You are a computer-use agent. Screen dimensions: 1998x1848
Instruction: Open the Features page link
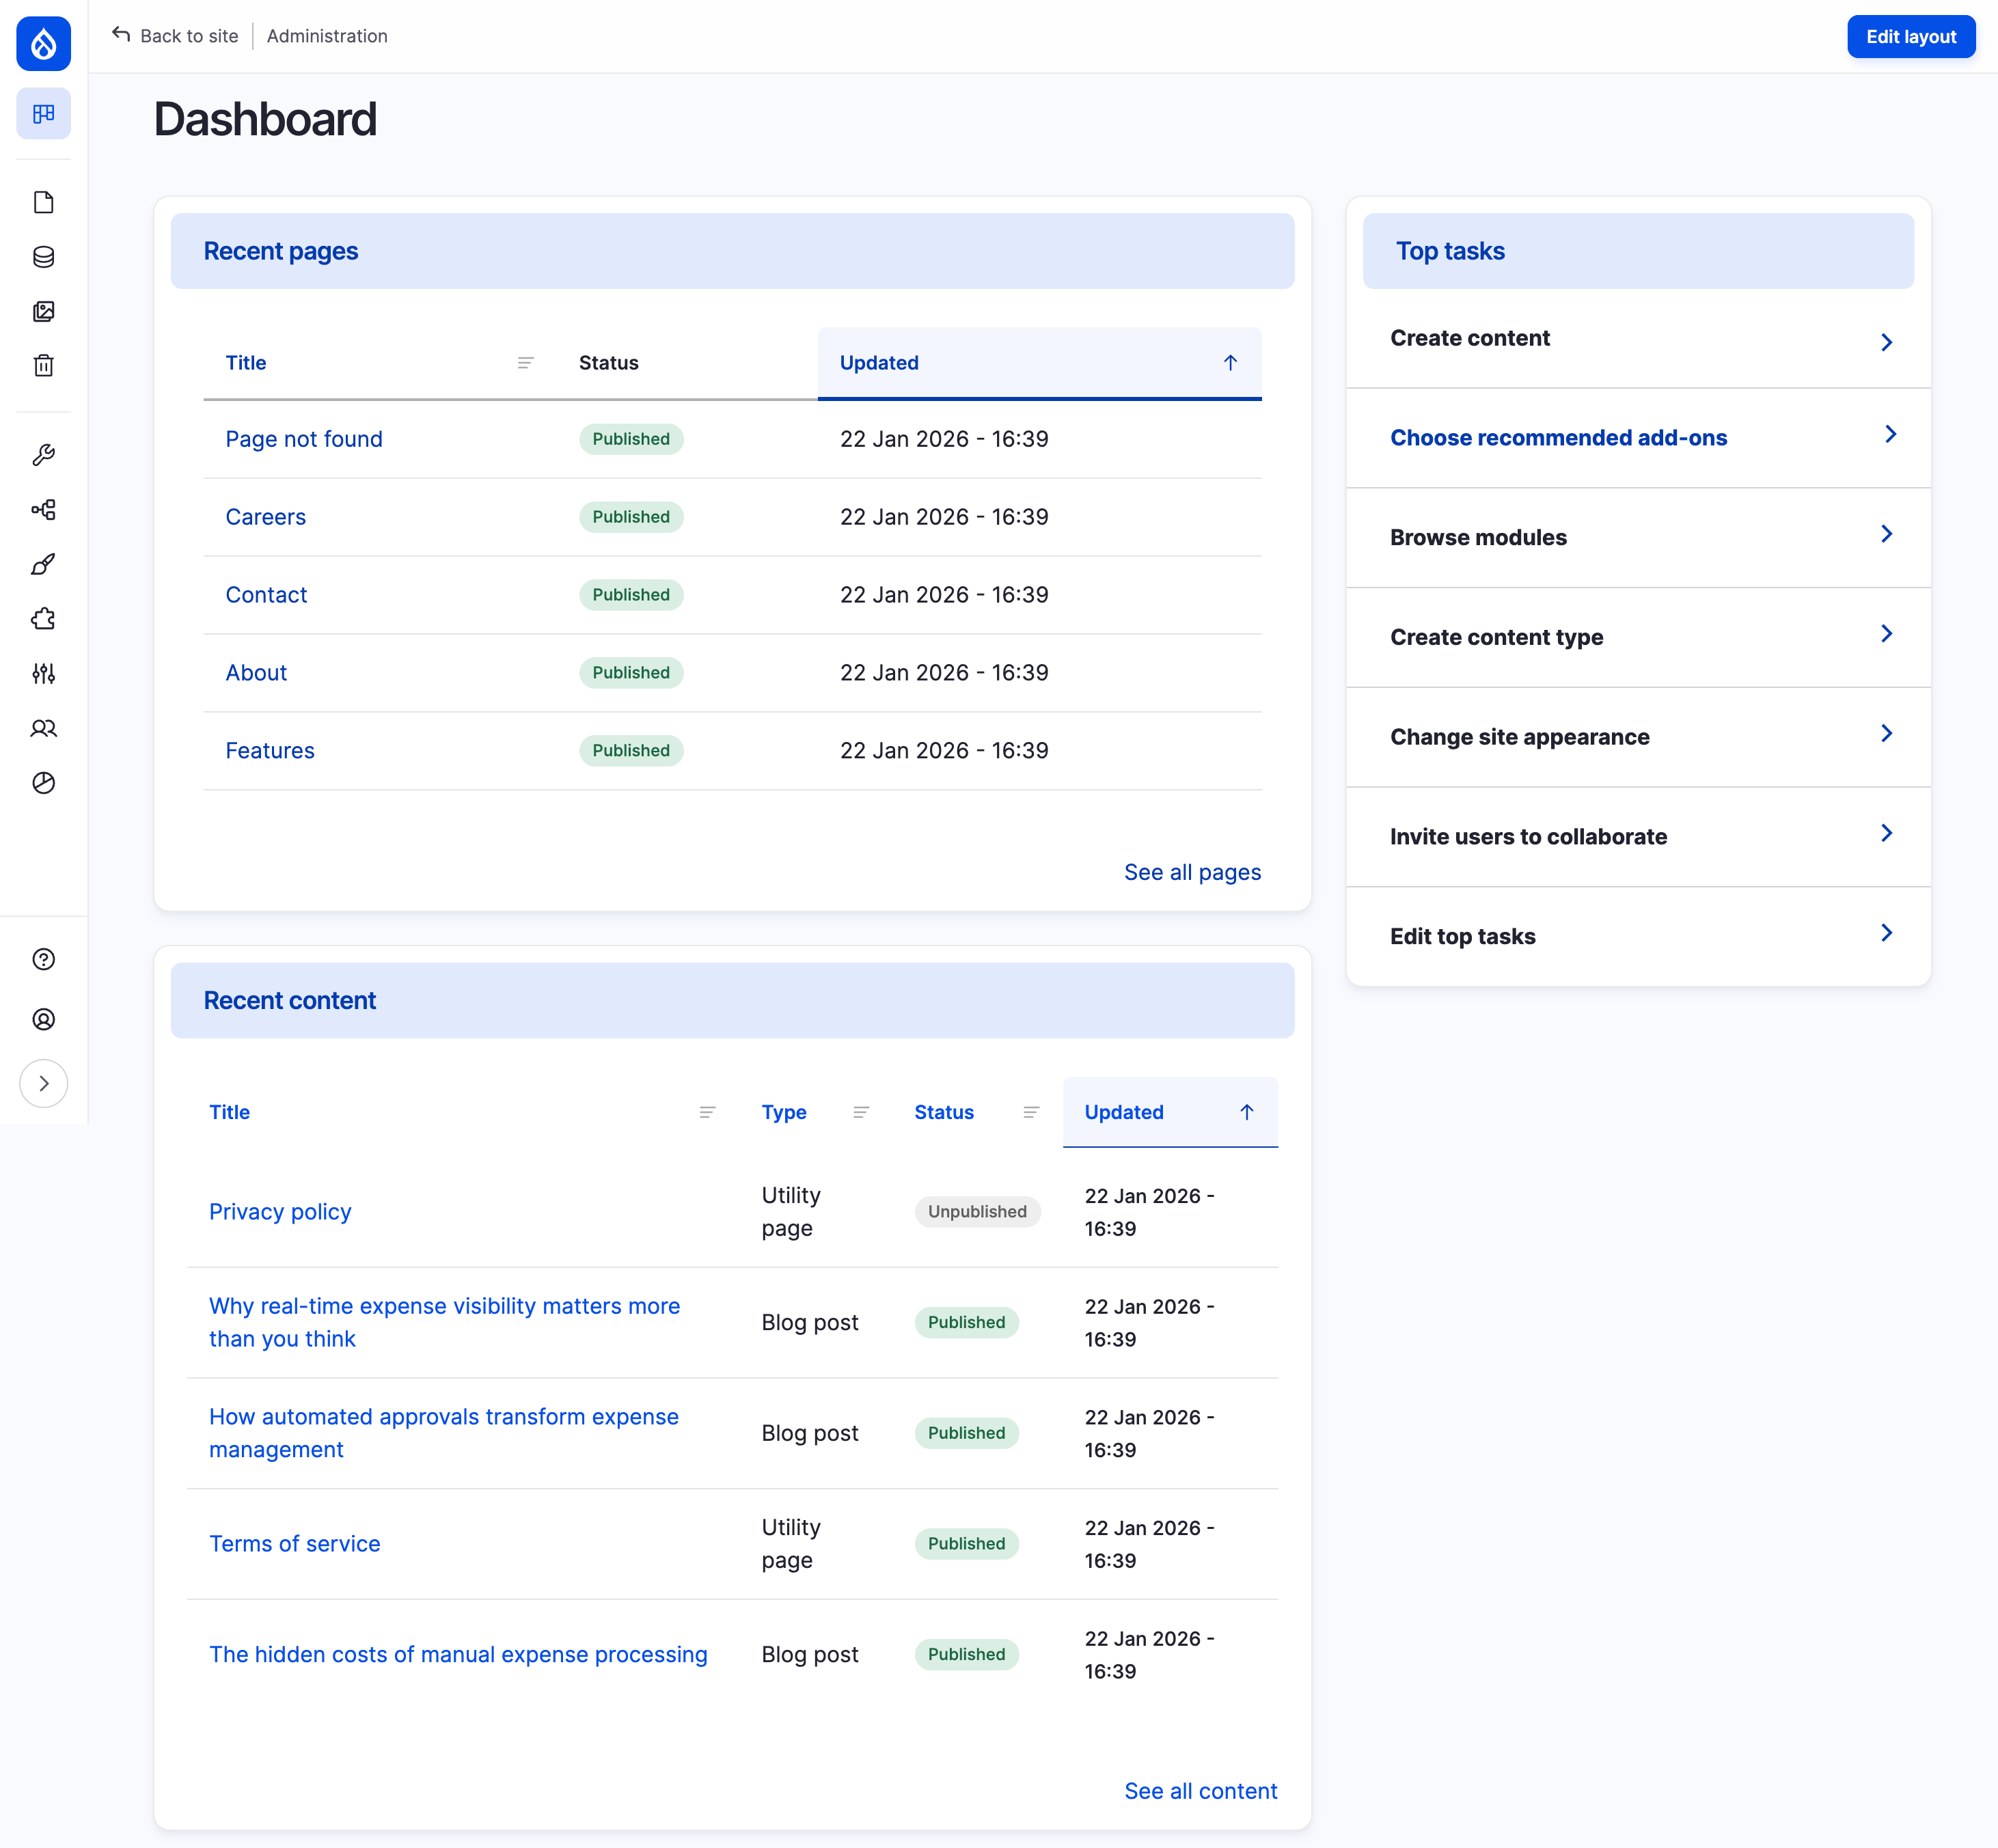point(270,751)
